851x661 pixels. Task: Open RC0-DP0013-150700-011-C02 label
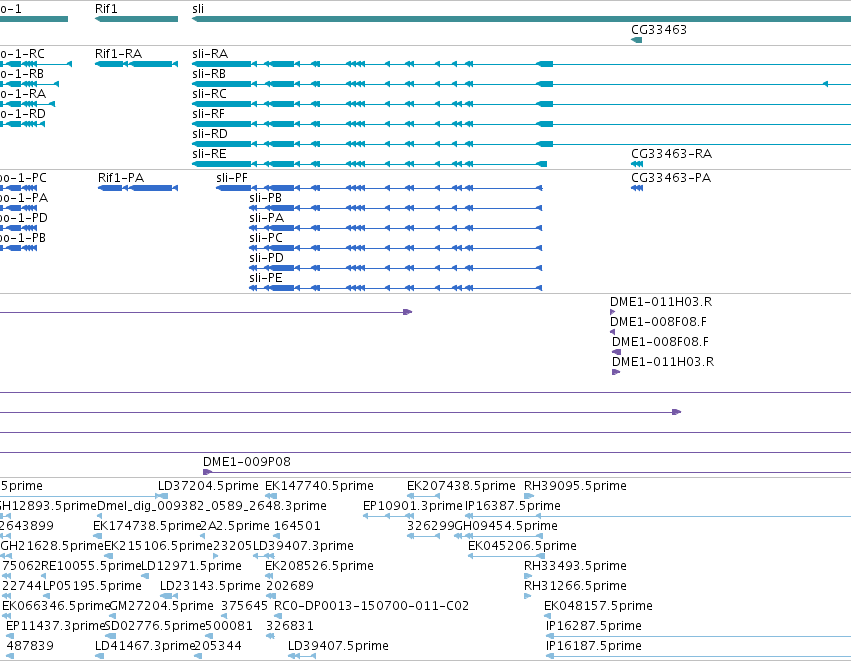point(371,606)
